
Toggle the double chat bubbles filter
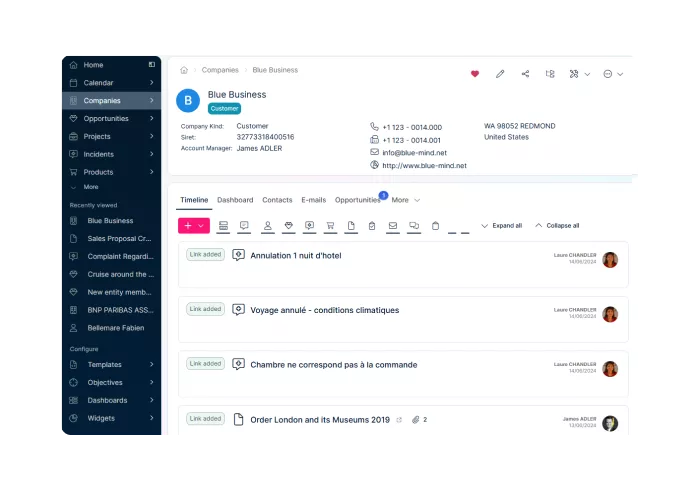click(x=414, y=226)
